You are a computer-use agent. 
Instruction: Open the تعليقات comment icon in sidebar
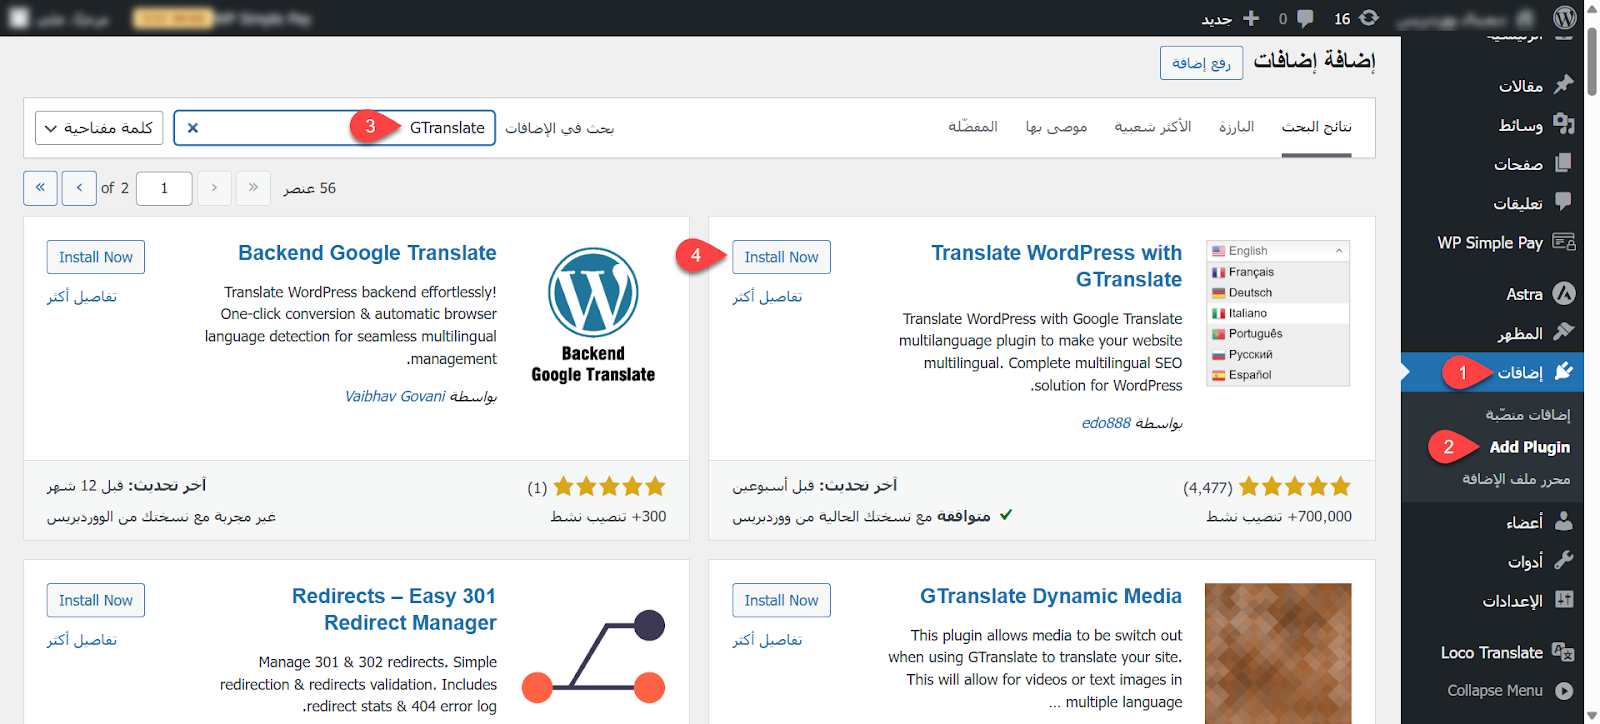tap(1564, 202)
